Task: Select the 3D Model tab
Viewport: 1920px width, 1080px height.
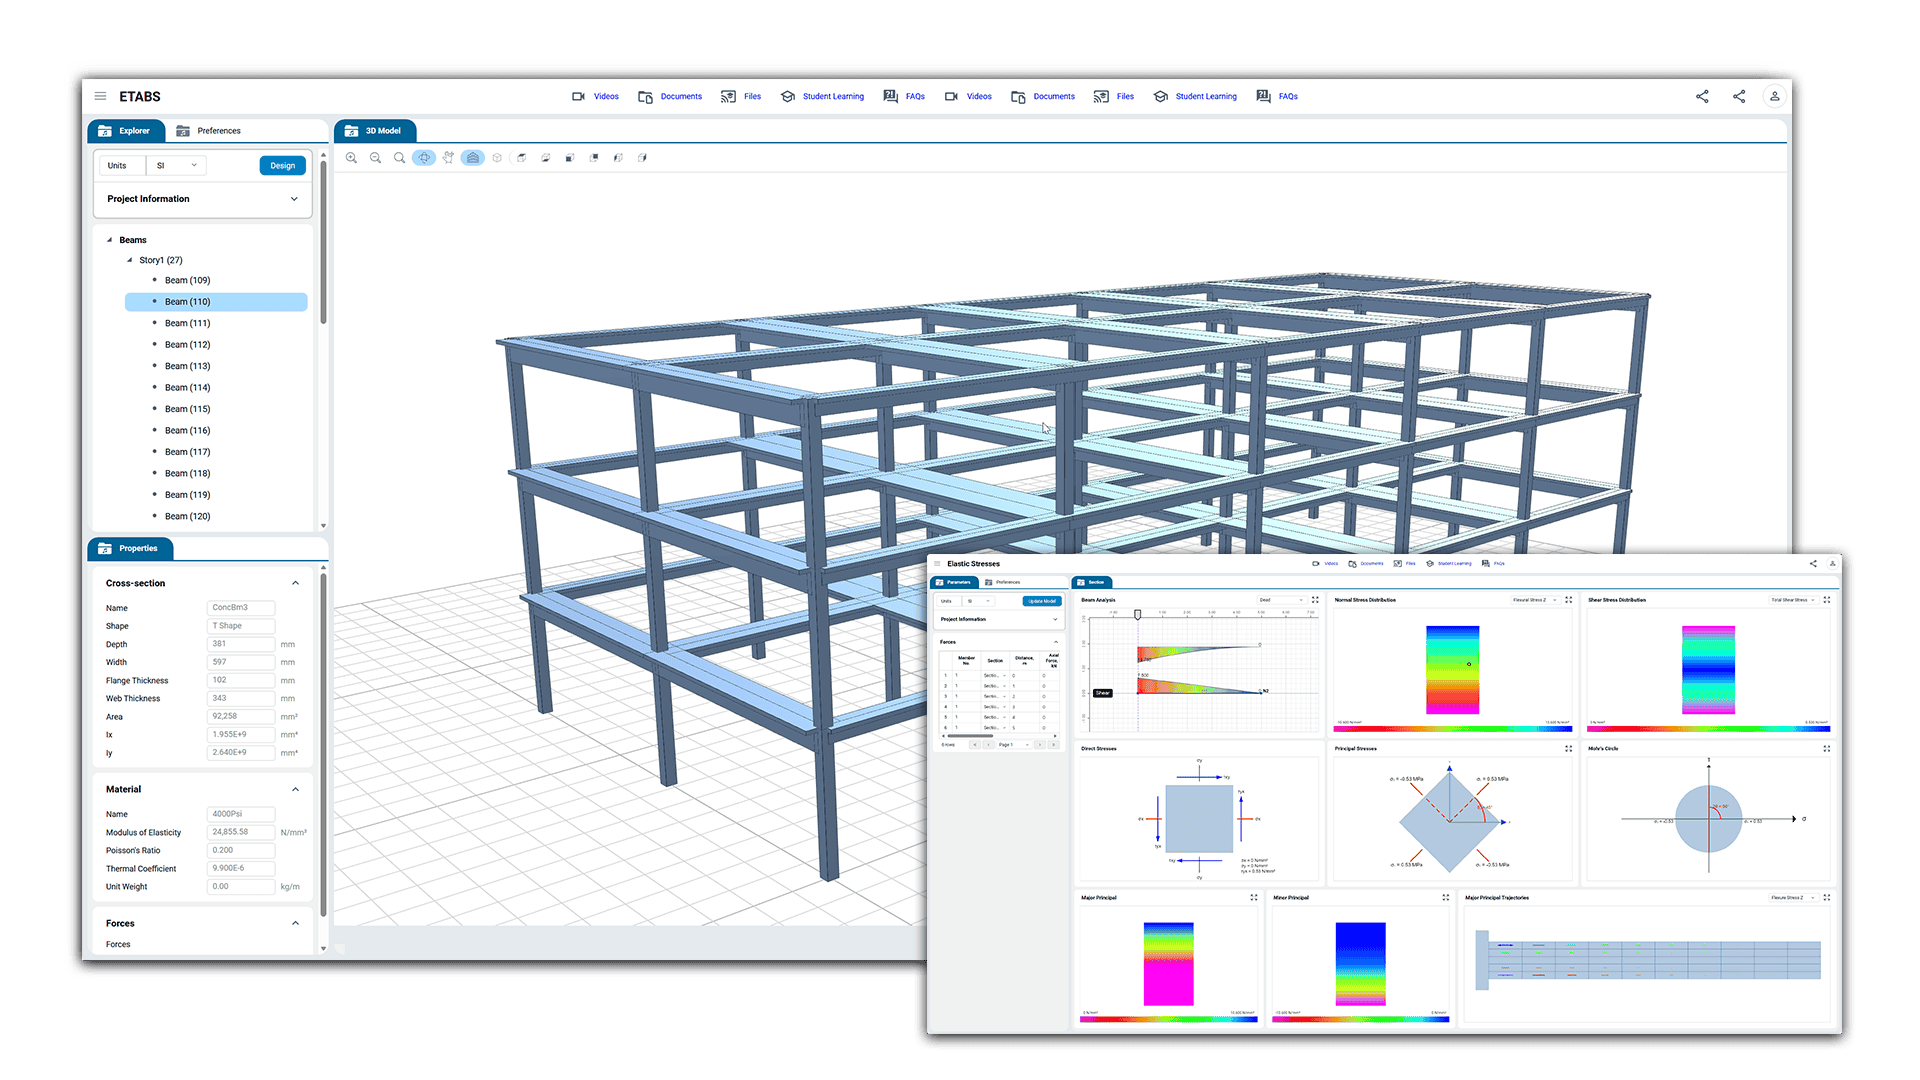Action: [374, 131]
